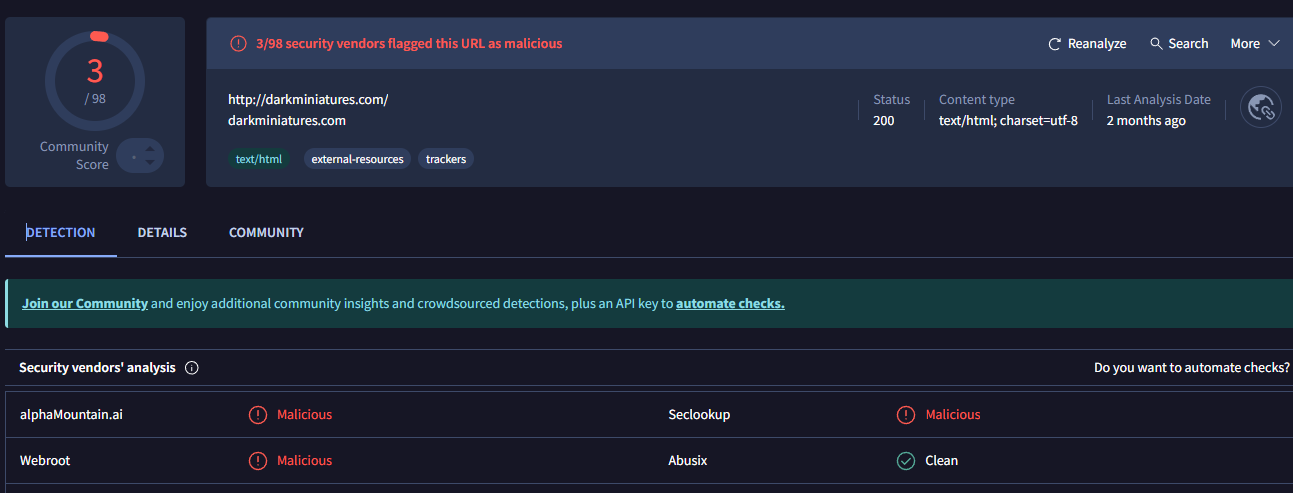The width and height of the screenshot is (1293, 493).
Task: Expand the More dropdown menu
Action: [1255, 44]
